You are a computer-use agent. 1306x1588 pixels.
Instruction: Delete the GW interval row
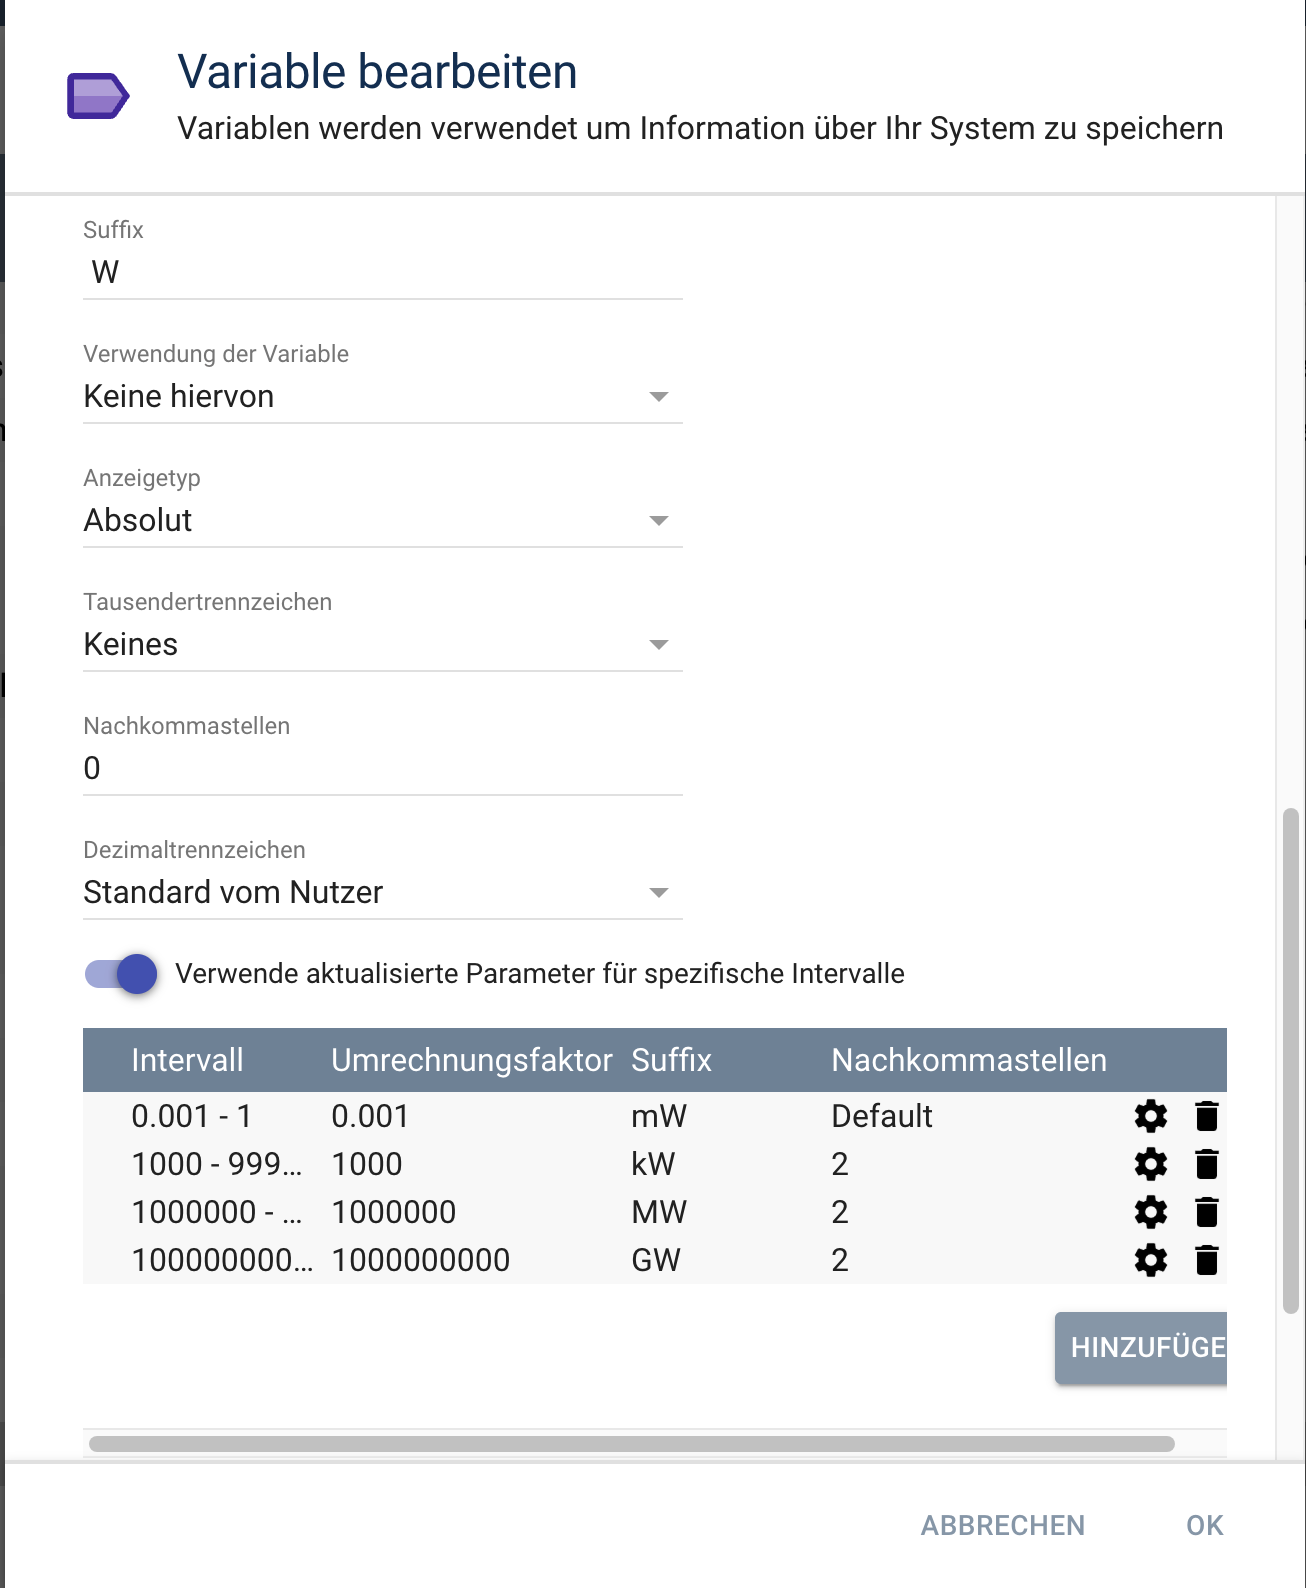click(1207, 1260)
